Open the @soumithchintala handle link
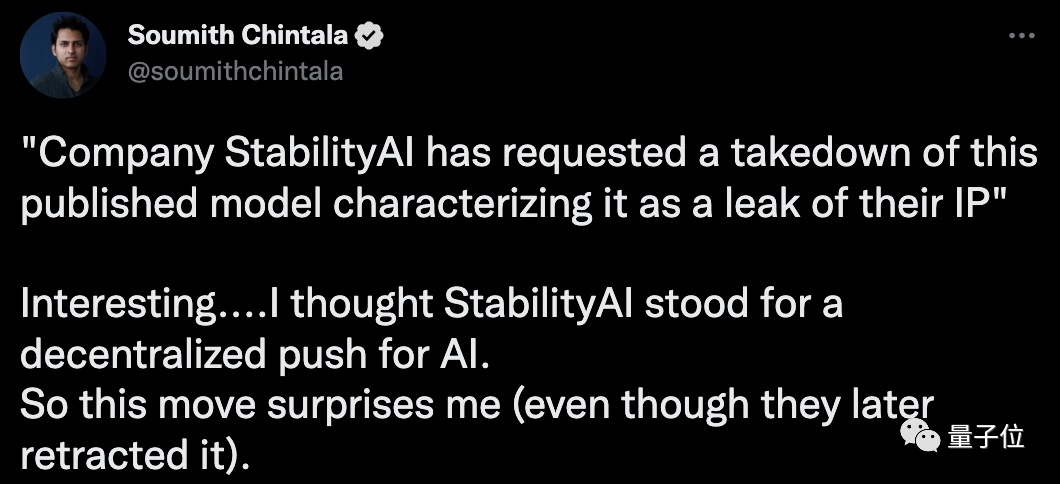 click(235, 71)
